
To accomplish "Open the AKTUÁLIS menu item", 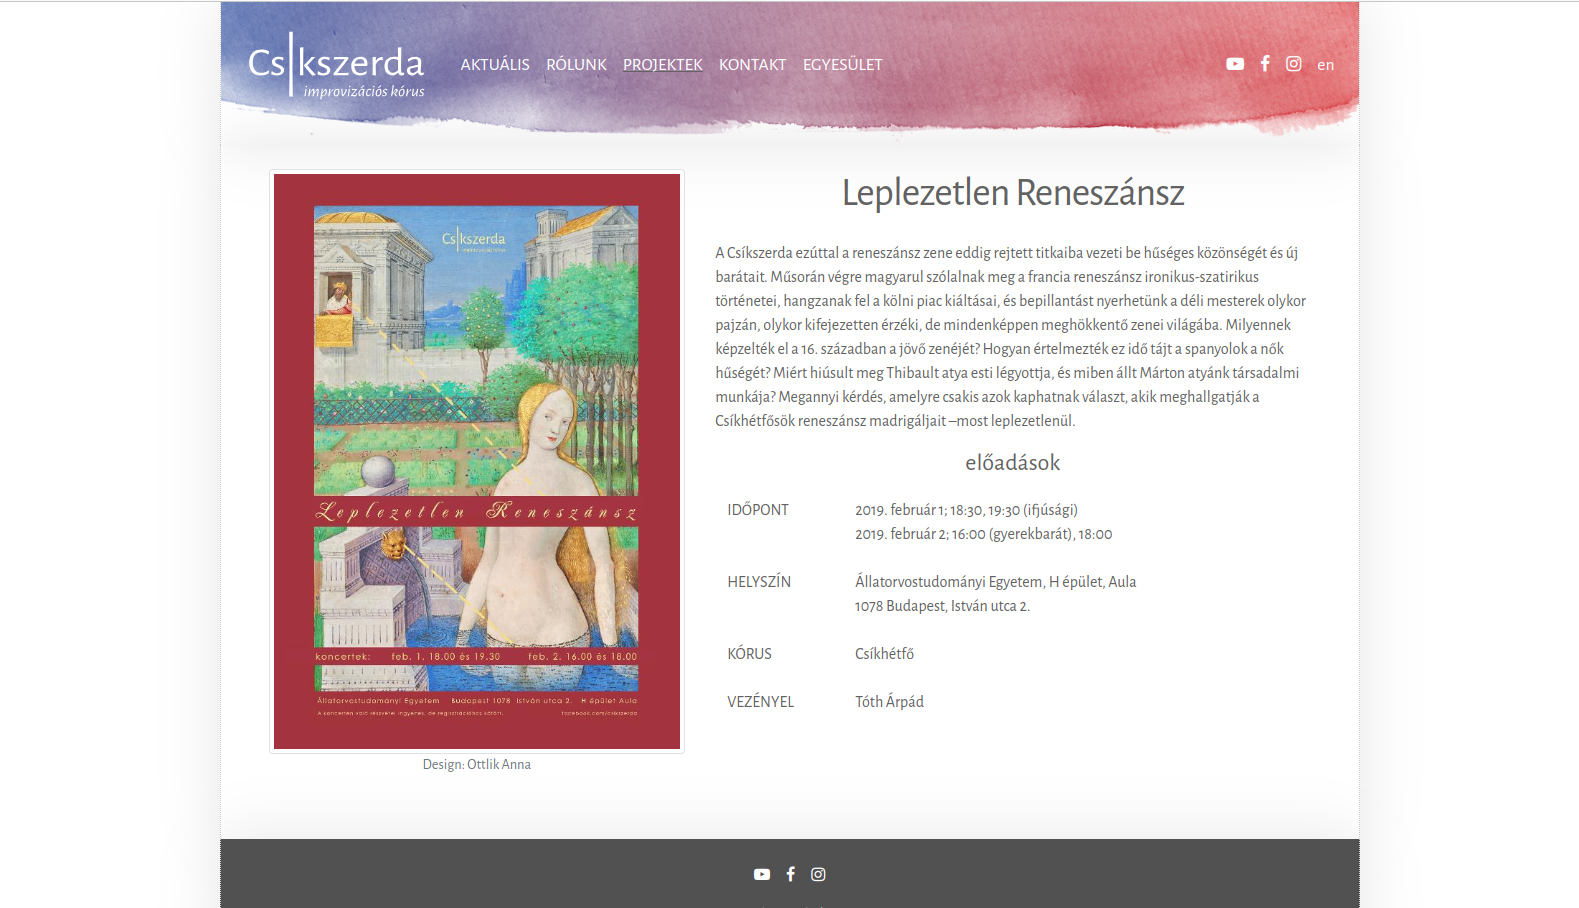I will (x=495, y=65).
